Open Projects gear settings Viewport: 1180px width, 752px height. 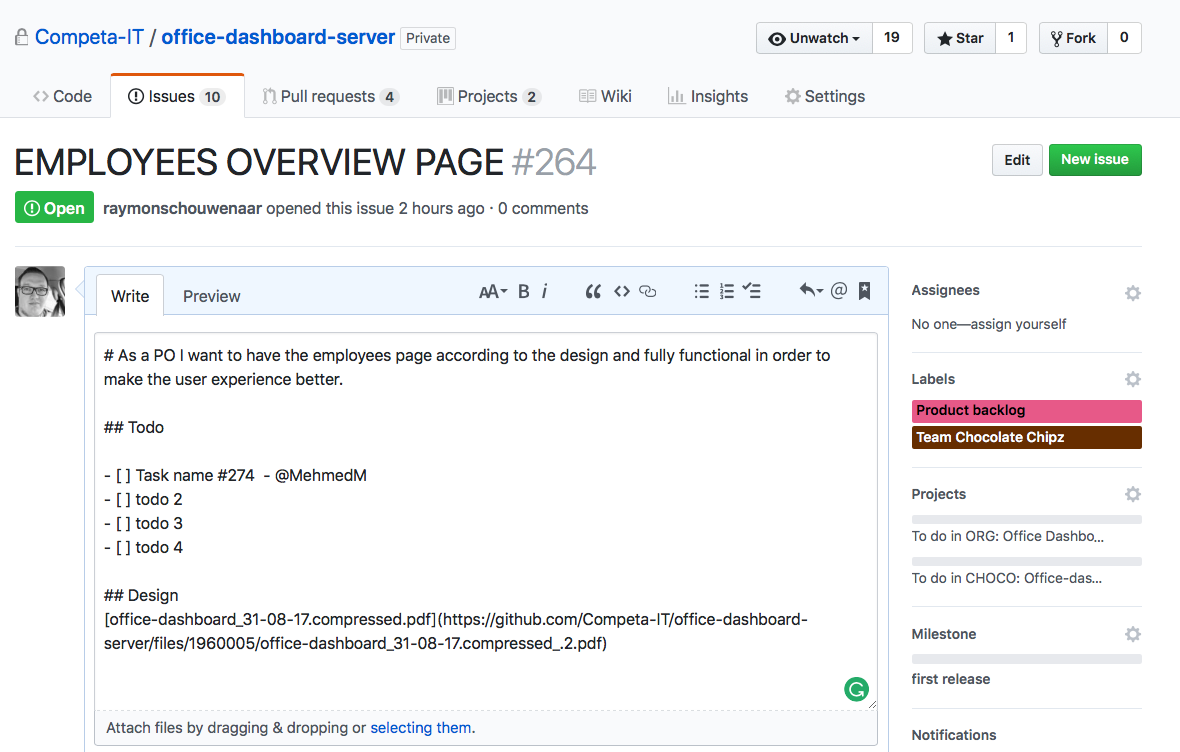(x=1133, y=494)
